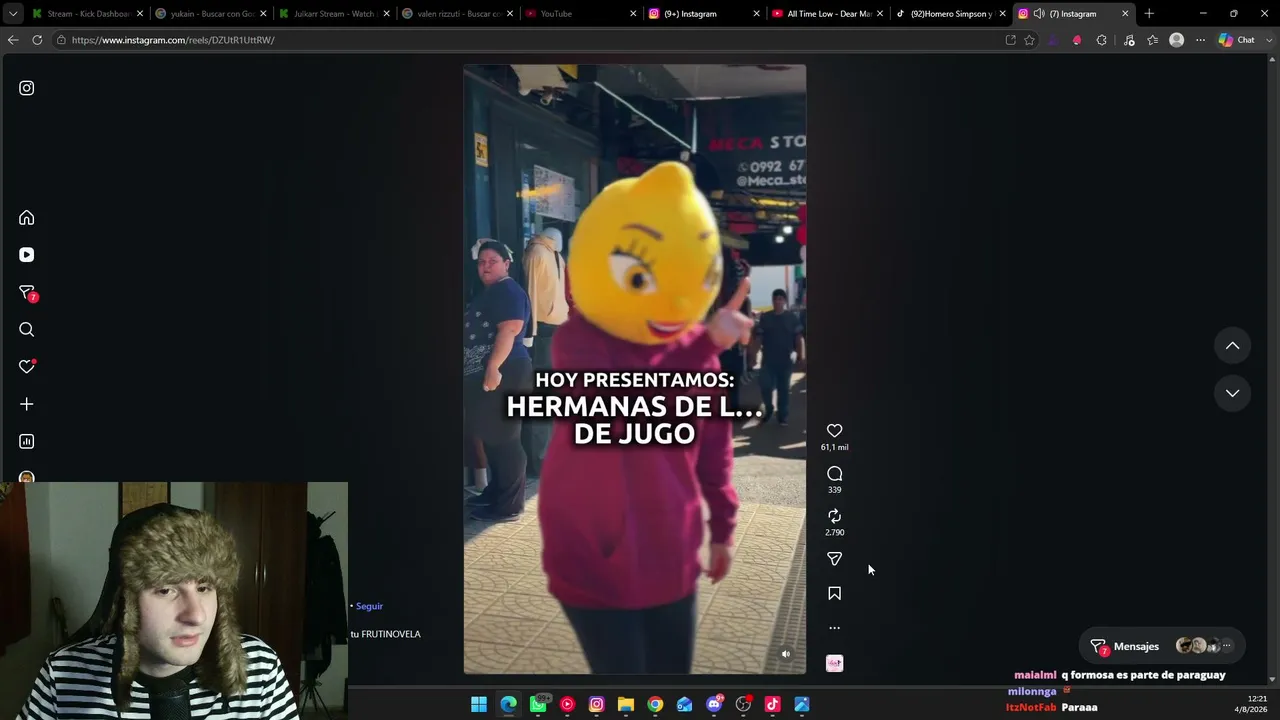
Task: View notifications heart icon in sidebar
Action: [27, 367]
